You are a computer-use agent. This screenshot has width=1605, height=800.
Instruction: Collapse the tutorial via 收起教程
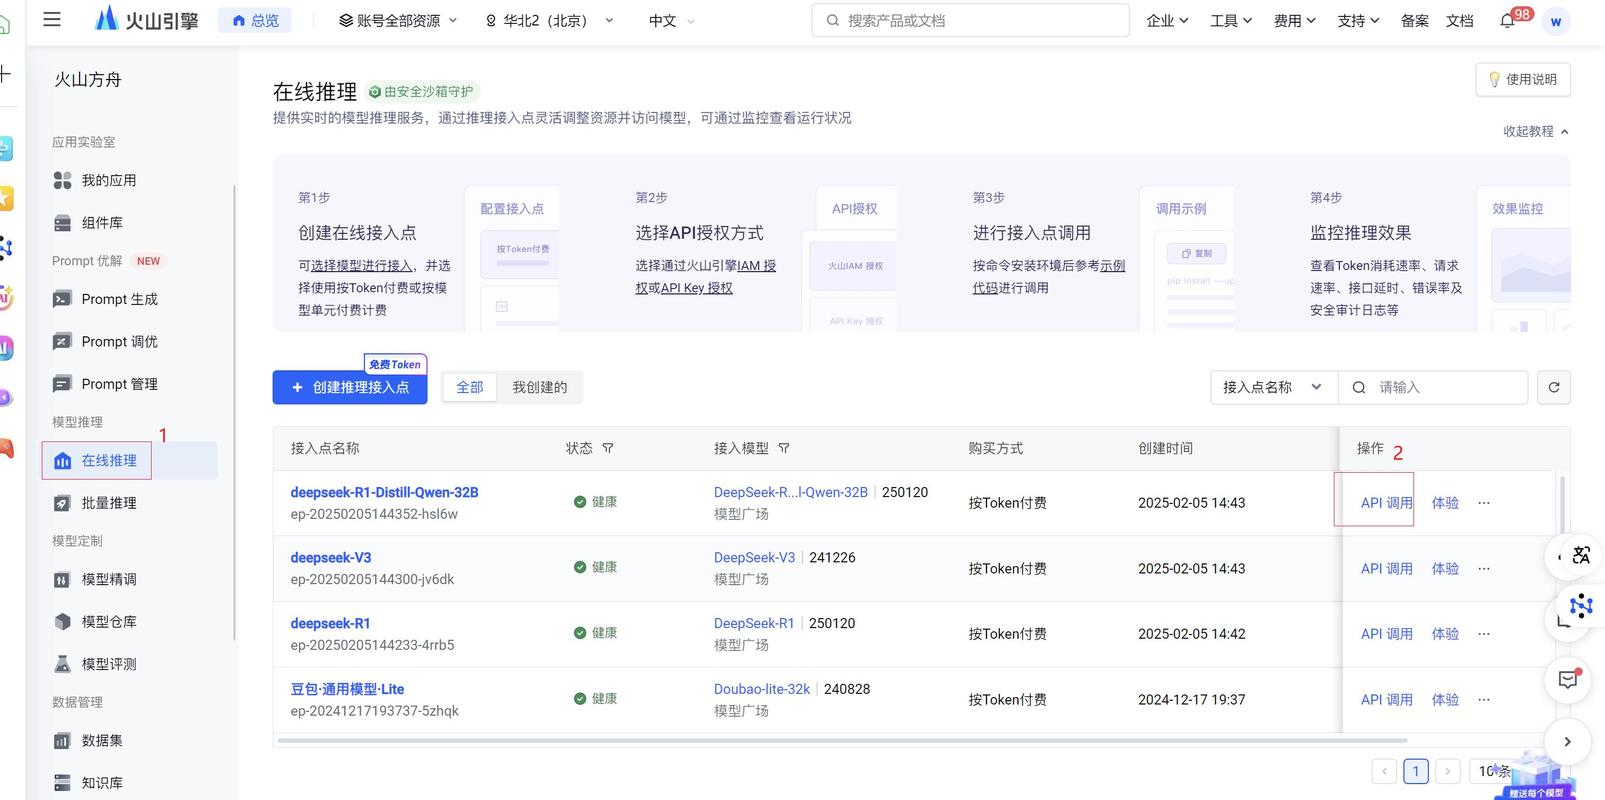[x=1536, y=131]
